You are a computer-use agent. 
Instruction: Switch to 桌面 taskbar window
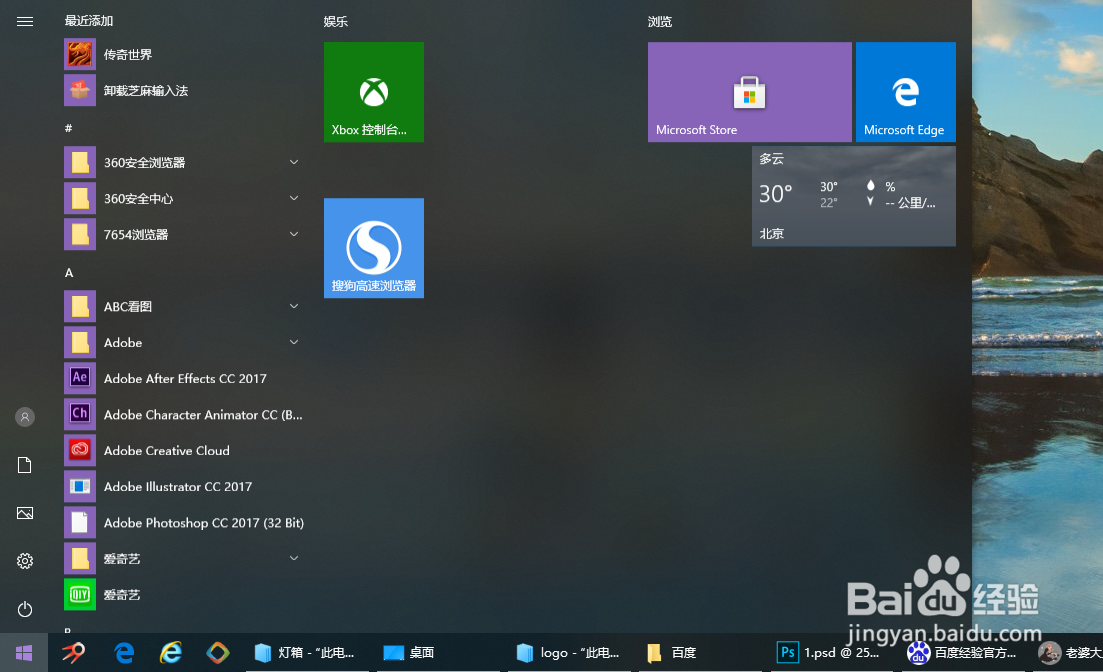point(438,653)
